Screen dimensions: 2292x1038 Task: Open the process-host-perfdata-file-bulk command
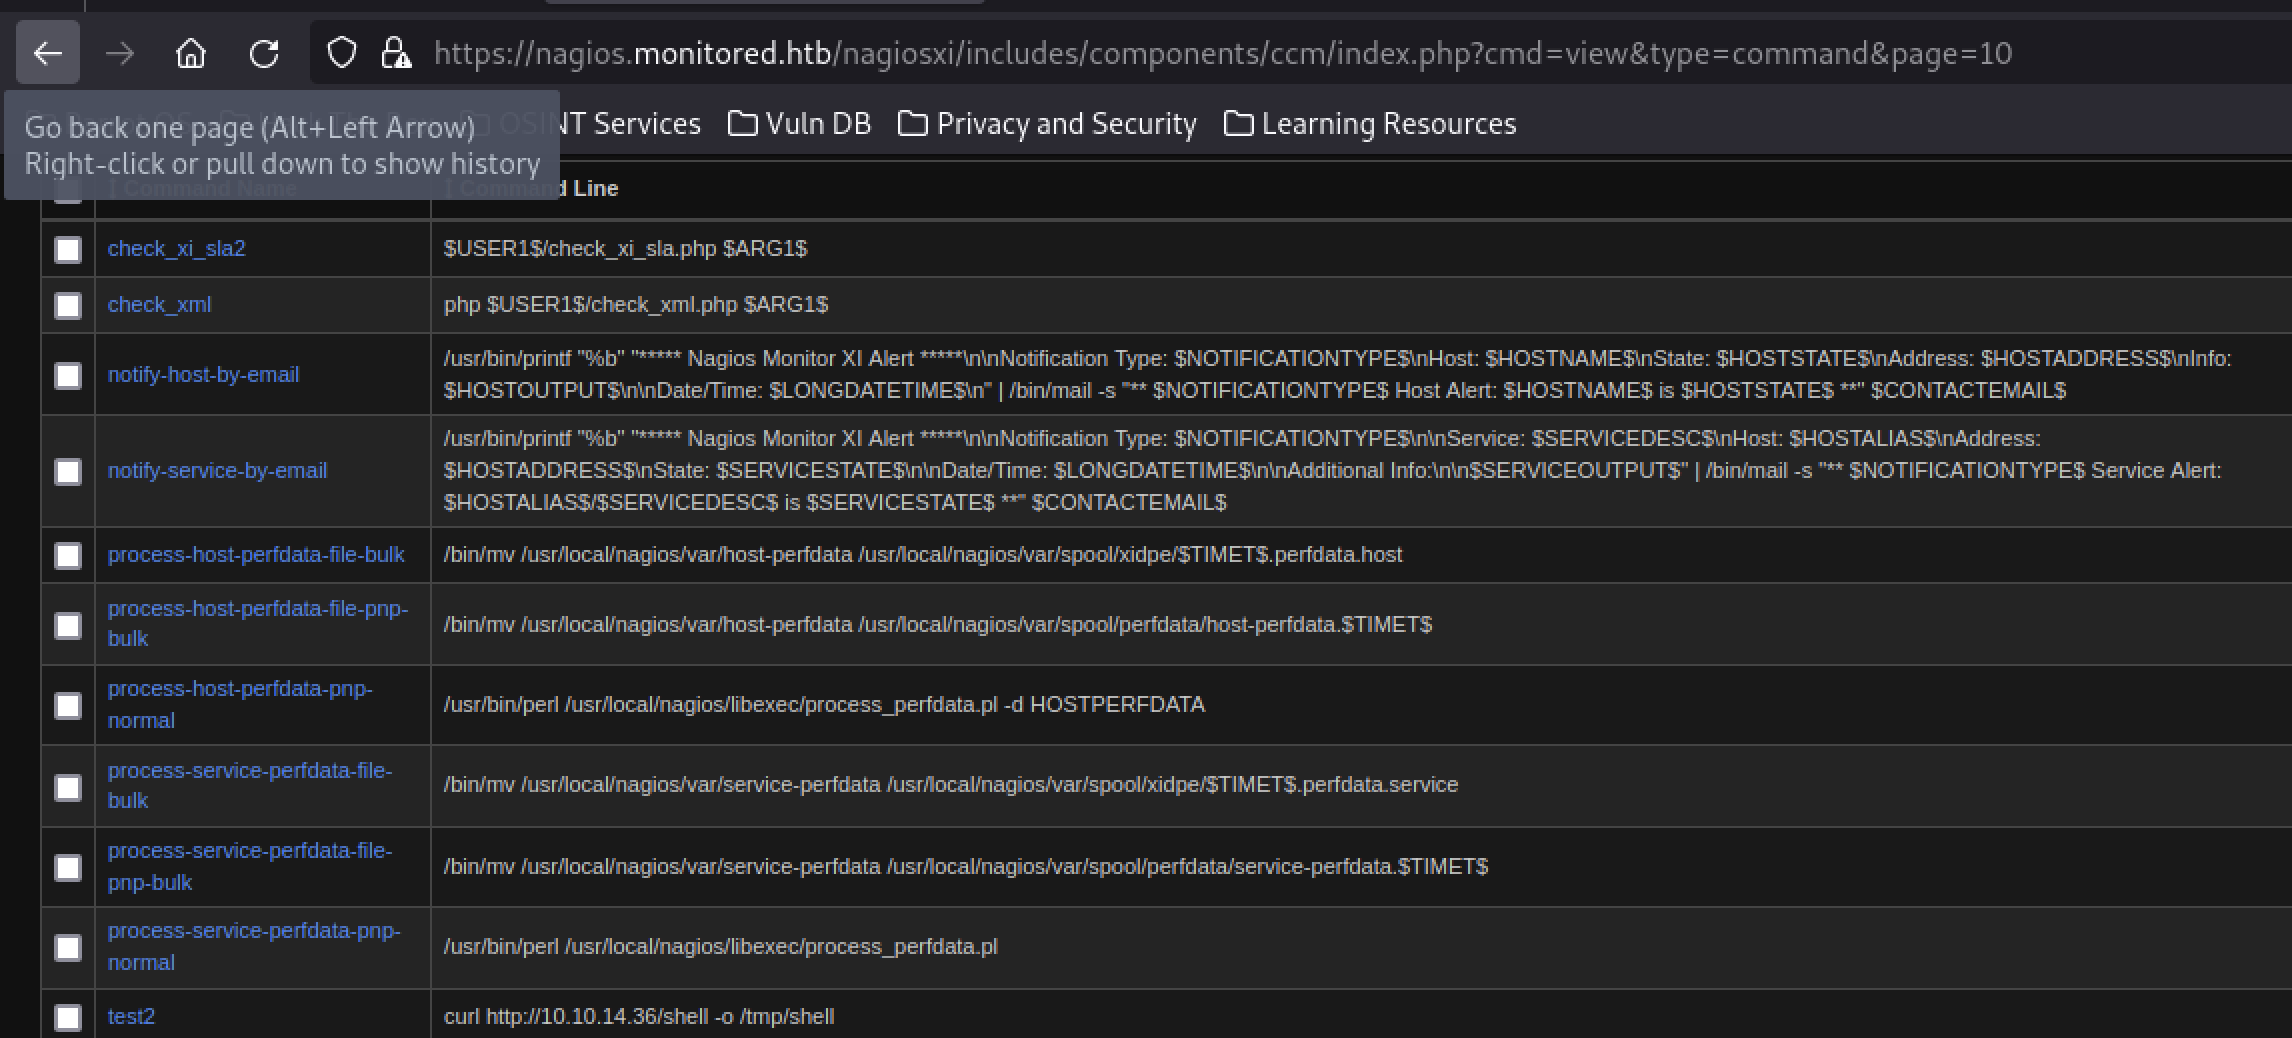pyautogui.click(x=256, y=555)
